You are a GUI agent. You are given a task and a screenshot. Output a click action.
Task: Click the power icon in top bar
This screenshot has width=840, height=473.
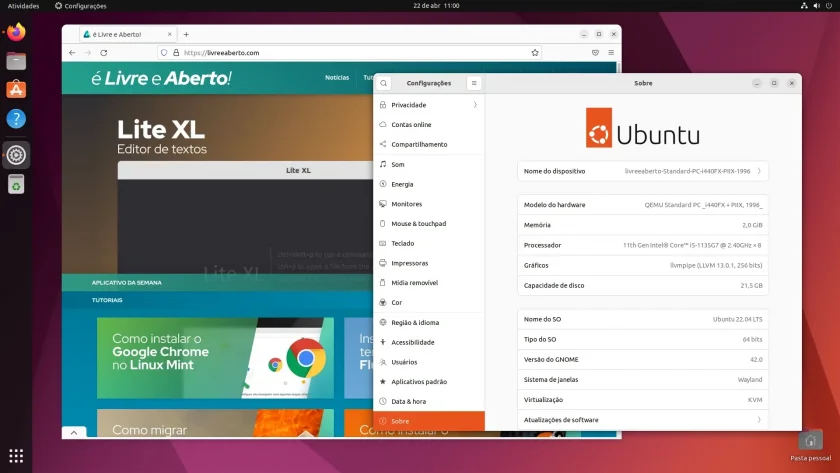click(x=829, y=5)
